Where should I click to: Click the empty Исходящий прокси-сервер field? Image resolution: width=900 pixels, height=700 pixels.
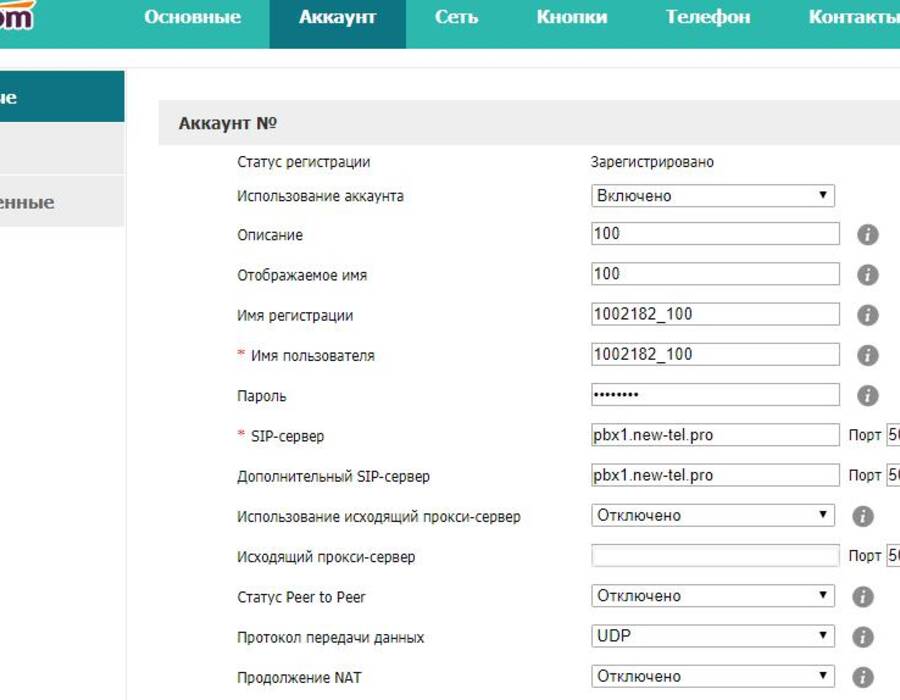[x=715, y=555]
